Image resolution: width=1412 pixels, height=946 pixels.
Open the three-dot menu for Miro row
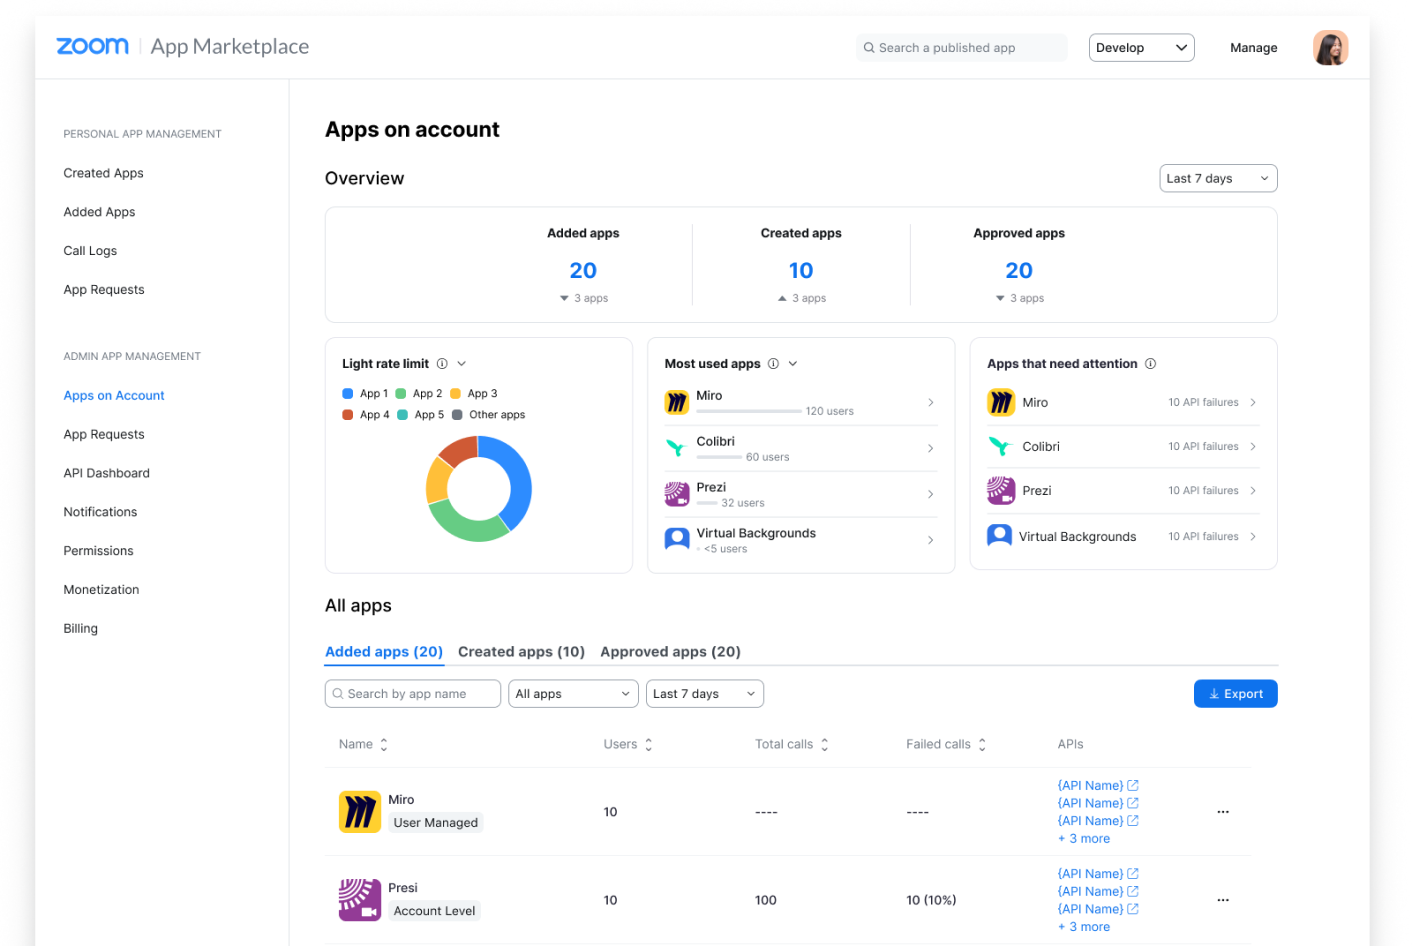(1223, 812)
